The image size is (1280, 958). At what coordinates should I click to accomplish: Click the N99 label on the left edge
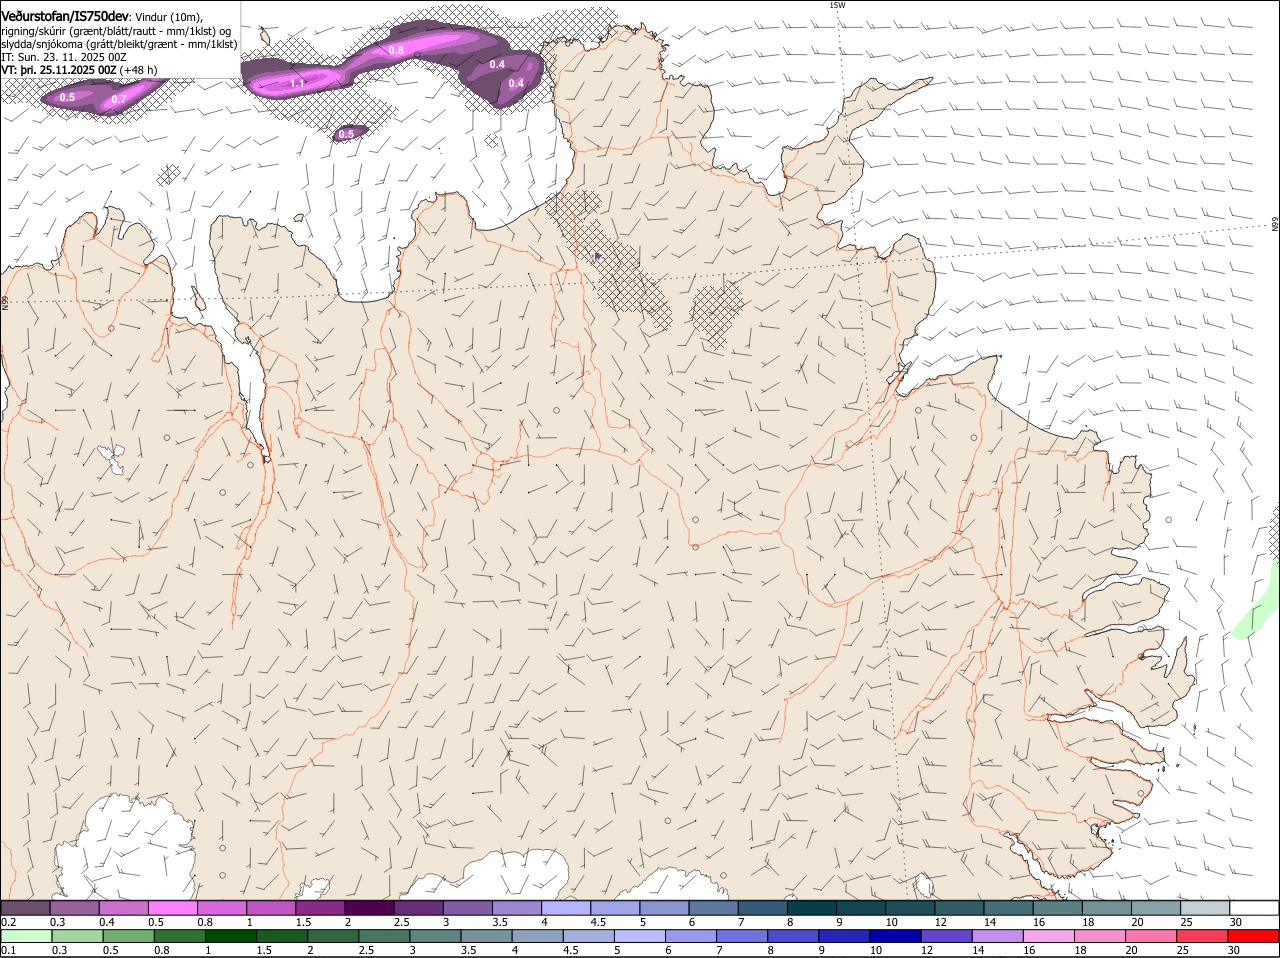5,301
